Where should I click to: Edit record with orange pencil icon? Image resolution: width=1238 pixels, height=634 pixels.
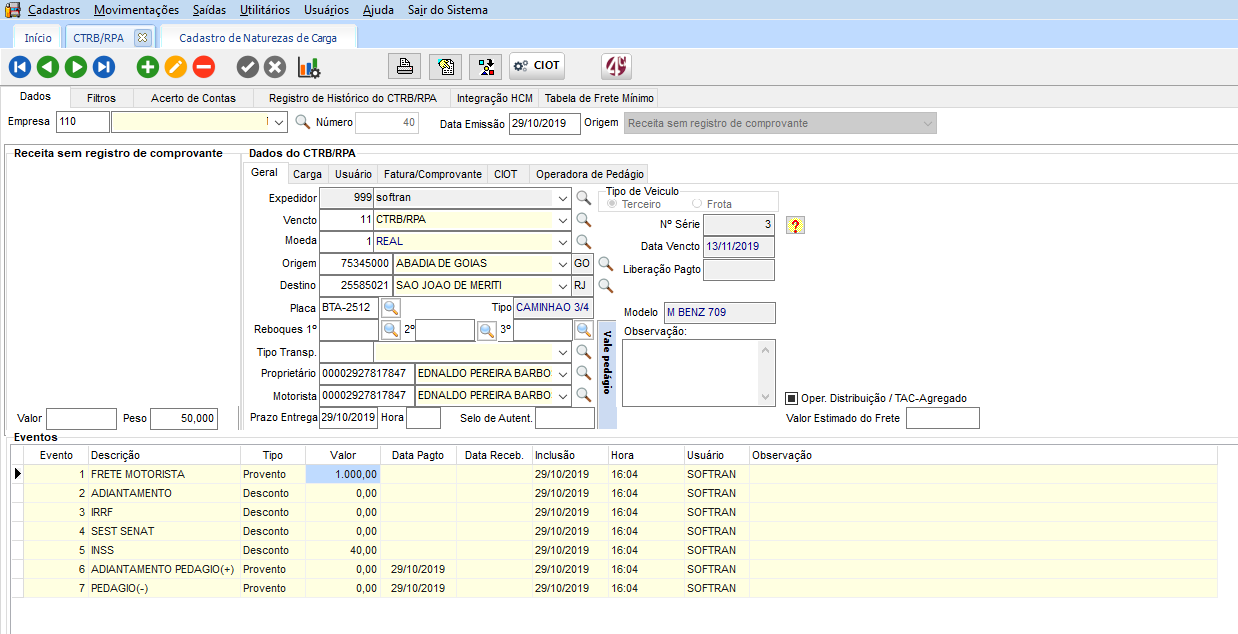point(176,67)
